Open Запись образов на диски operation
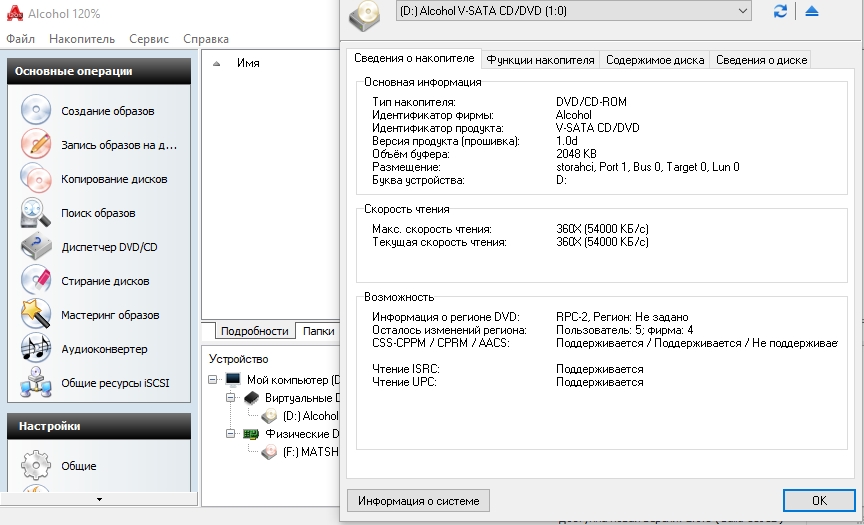 119,145
